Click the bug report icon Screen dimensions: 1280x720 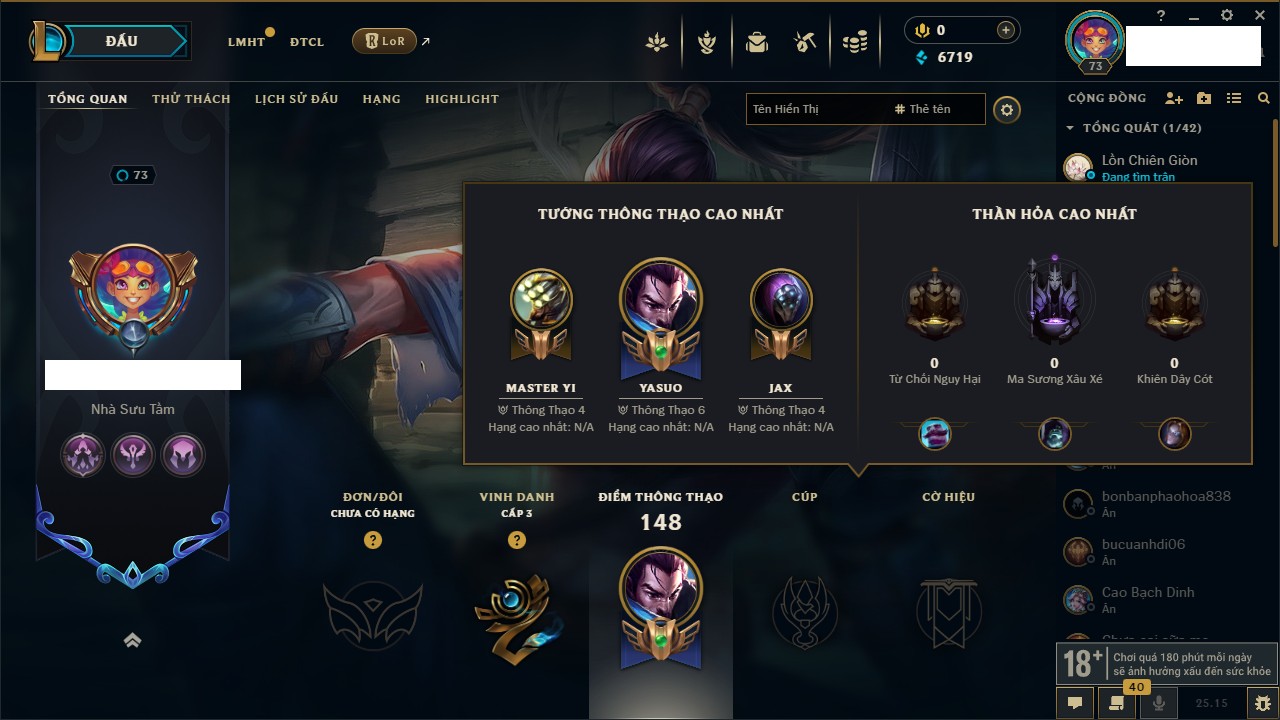point(1263,703)
